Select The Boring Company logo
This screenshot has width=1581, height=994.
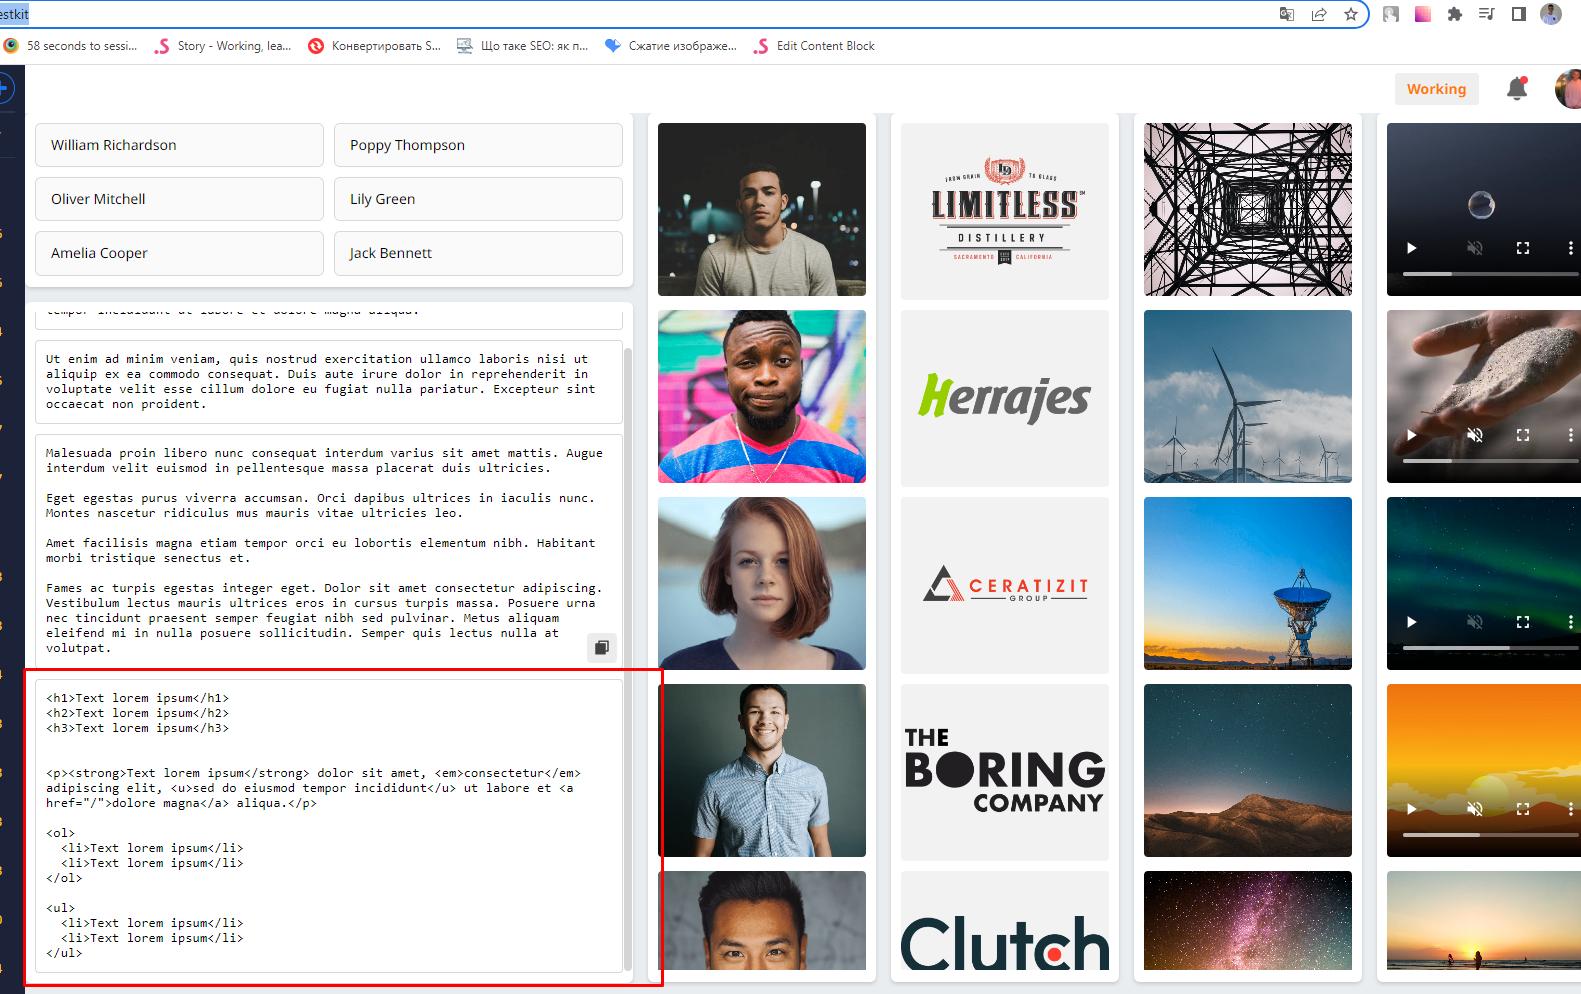[x=1005, y=772]
